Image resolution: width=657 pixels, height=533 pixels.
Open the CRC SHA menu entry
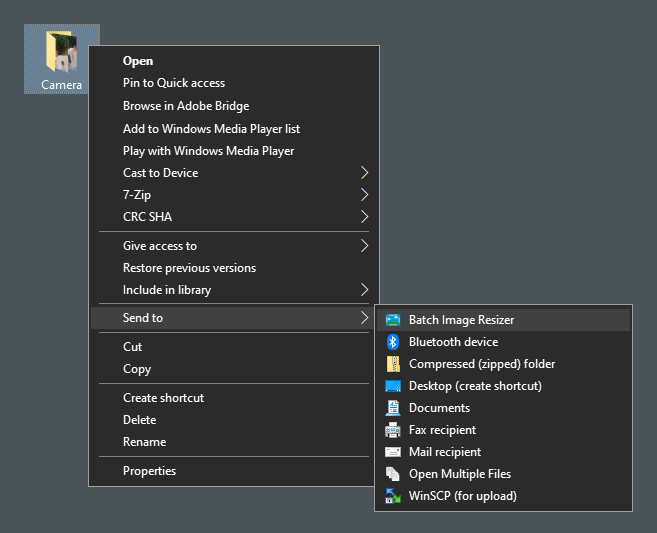[x=234, y=217]
